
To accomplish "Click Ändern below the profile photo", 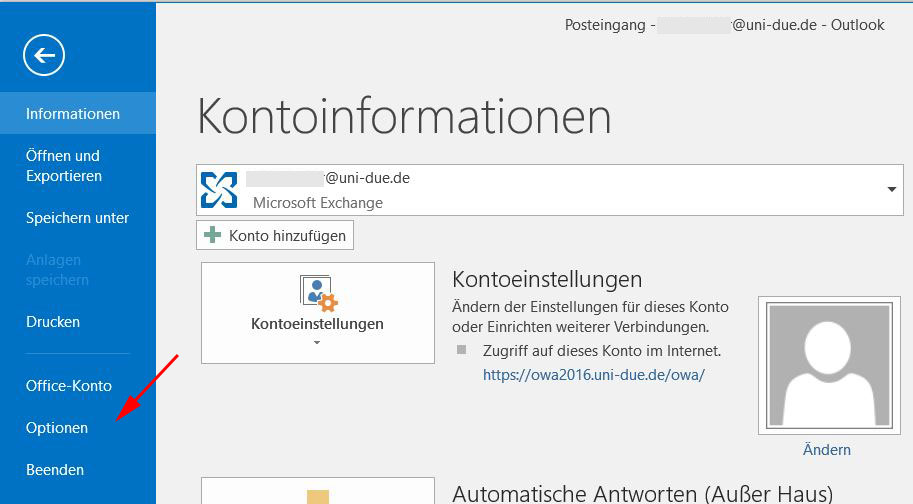I will (x=826, y=450).
